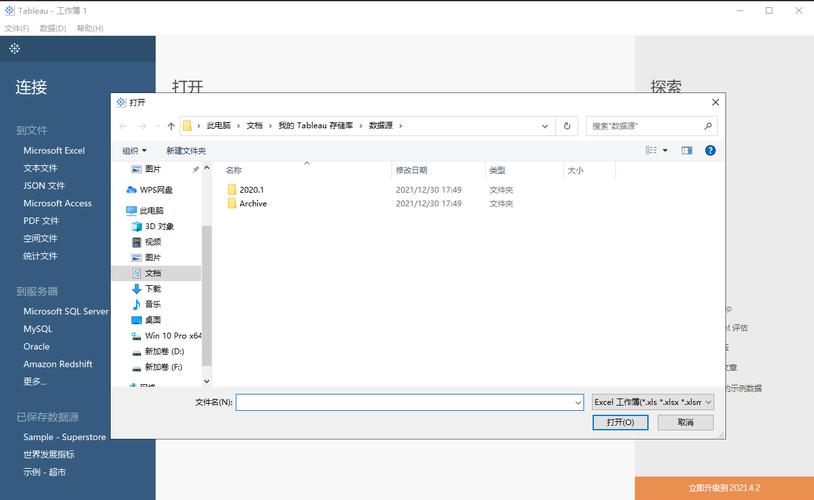
Task: Go back with the dialog's back arrow
Action: (x=124, y=126)
